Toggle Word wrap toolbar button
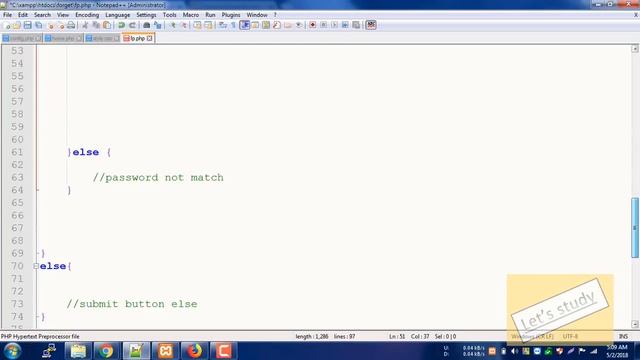The height and width of the screenshot is (360, 640). click(x=223, y=25)
